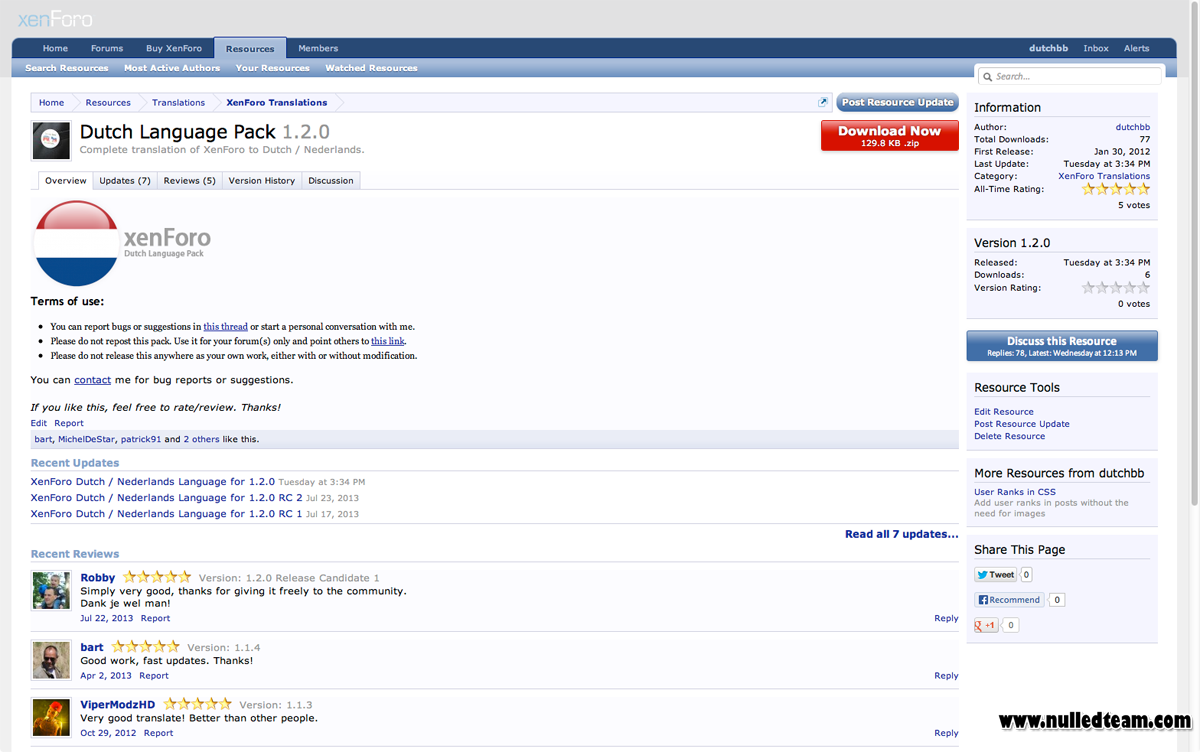Open bart's reviewer avatar
Screen dimensions: 1200x752
[x=51, y=661]
